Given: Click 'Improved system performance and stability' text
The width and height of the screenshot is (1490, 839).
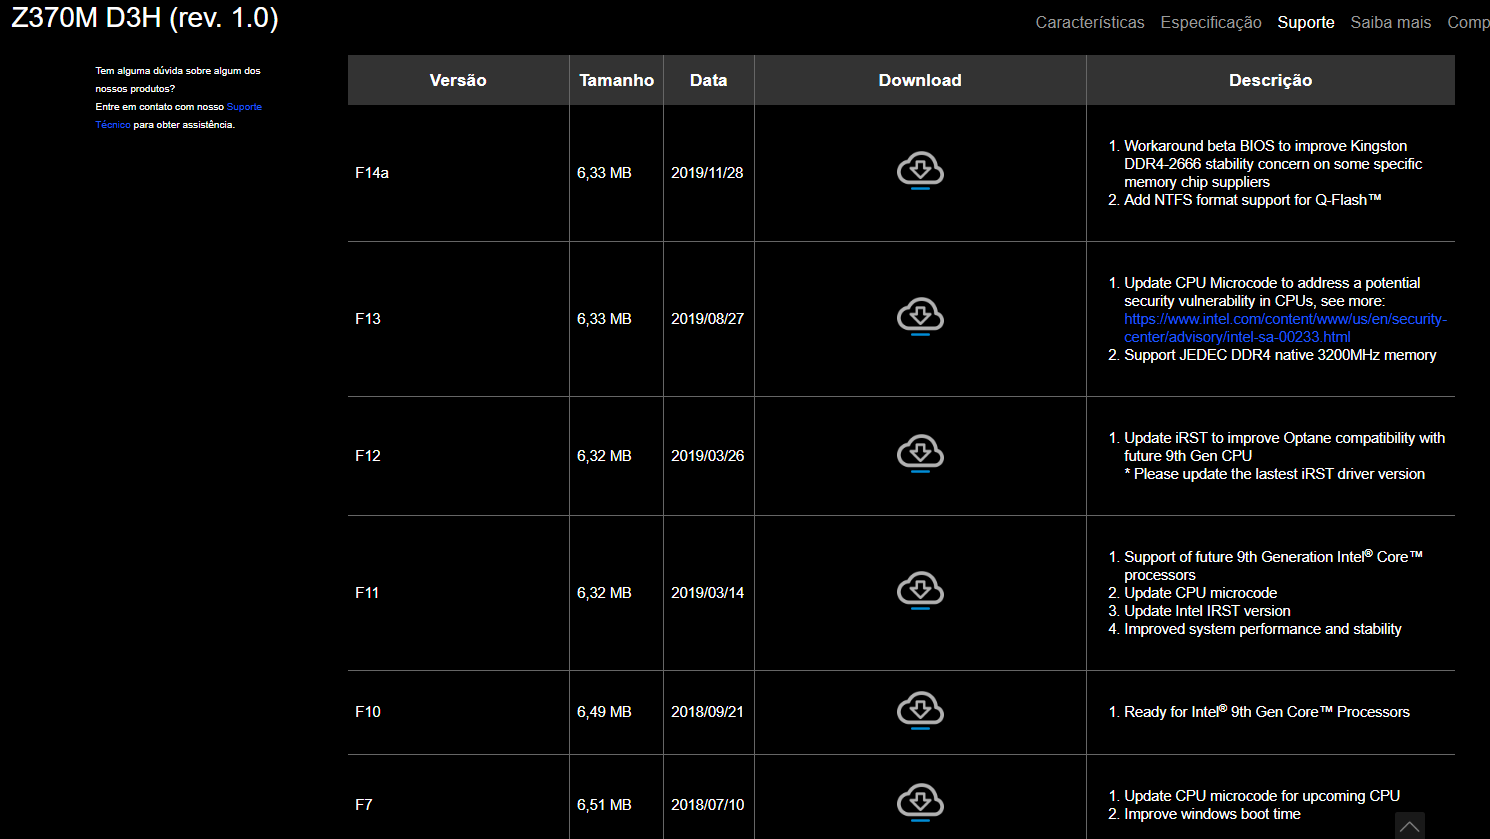Looking at the screenshot, I should click(x=1263, y=629).
